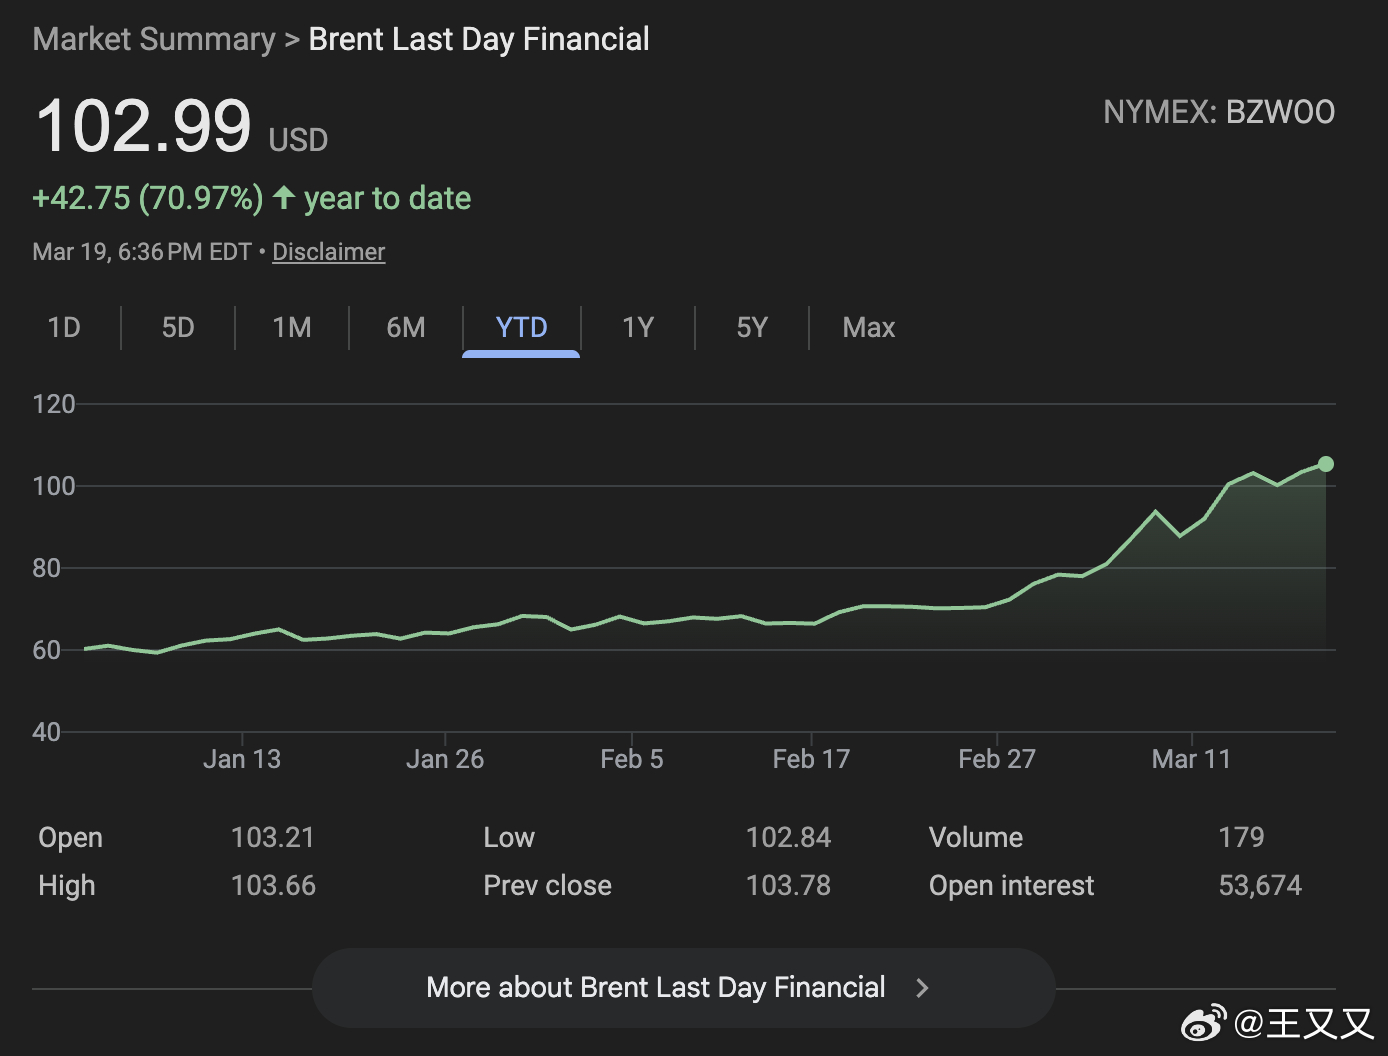The height and width of the screenshot is (1056, 1388).
Task: Click the Weibo logo watermark
Action: coord(1204,1023)
